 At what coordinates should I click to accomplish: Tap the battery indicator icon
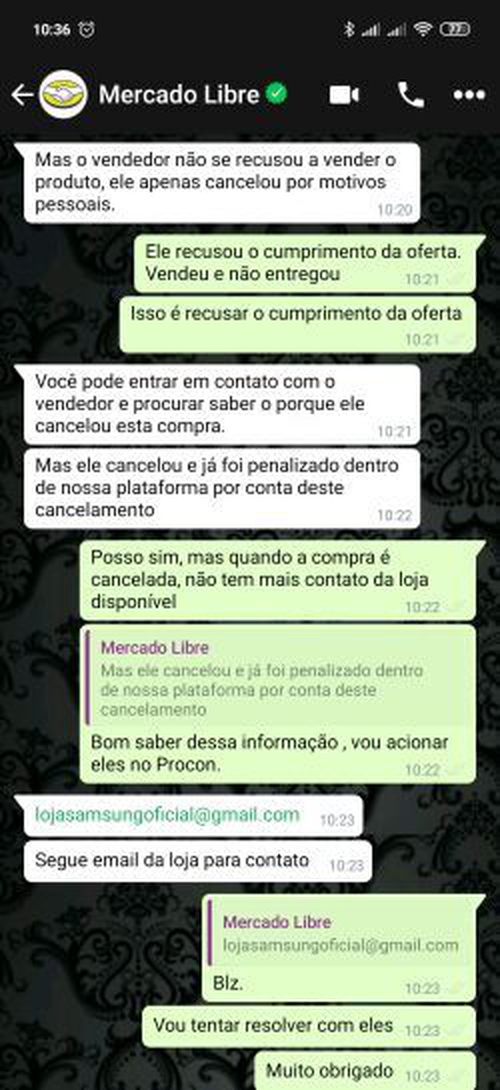click(455, 29)
